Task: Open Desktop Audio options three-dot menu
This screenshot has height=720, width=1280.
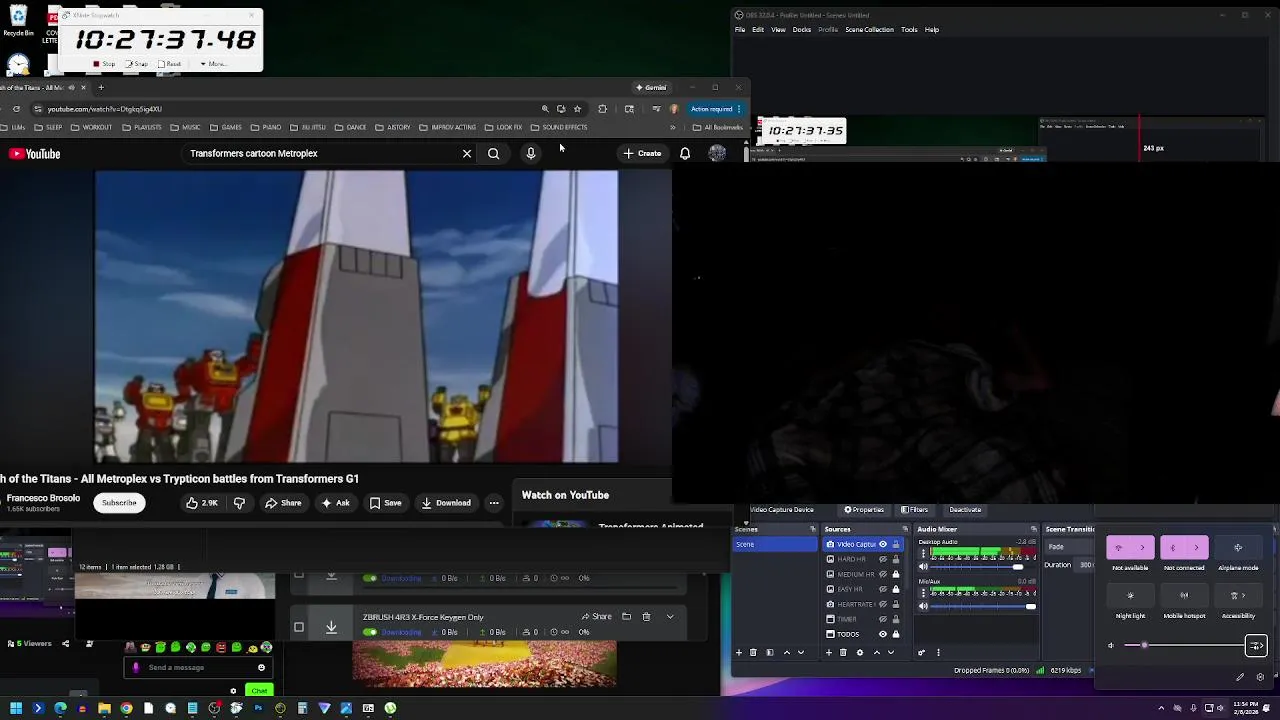Action: click(923, 553)
